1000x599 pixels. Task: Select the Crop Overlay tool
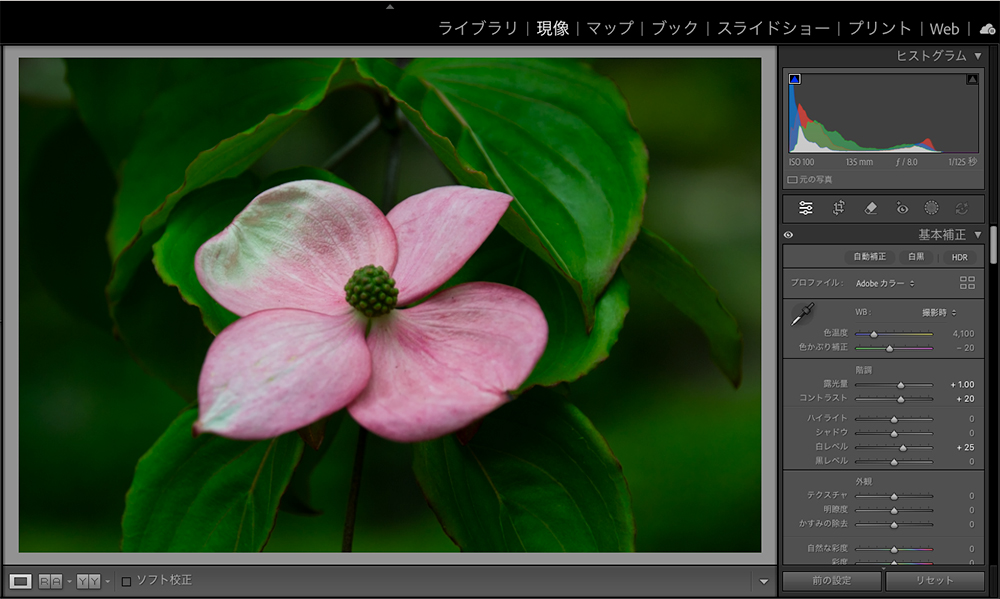838,208
